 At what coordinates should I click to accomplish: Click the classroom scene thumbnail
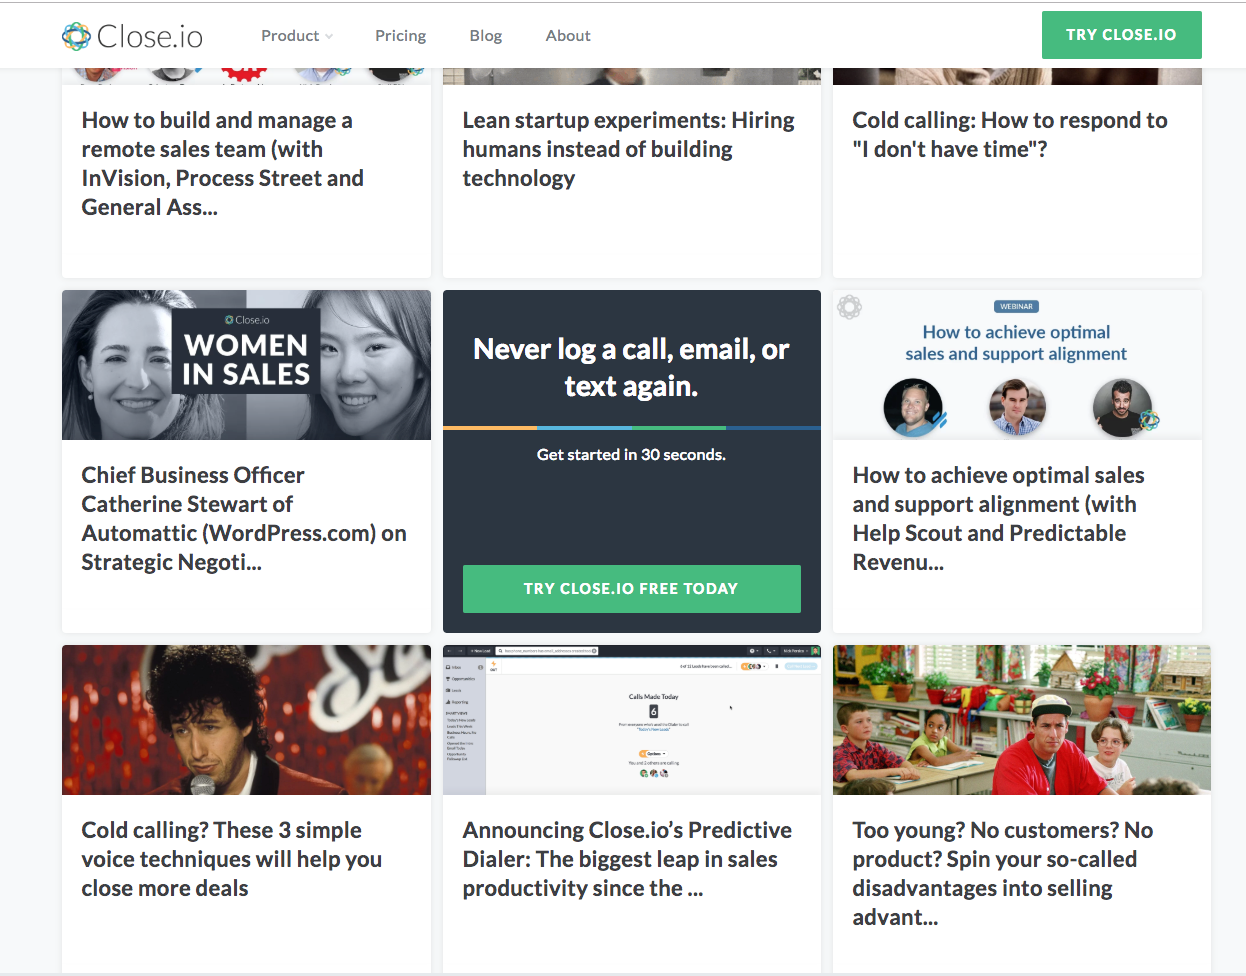(x=1022, y=720)
